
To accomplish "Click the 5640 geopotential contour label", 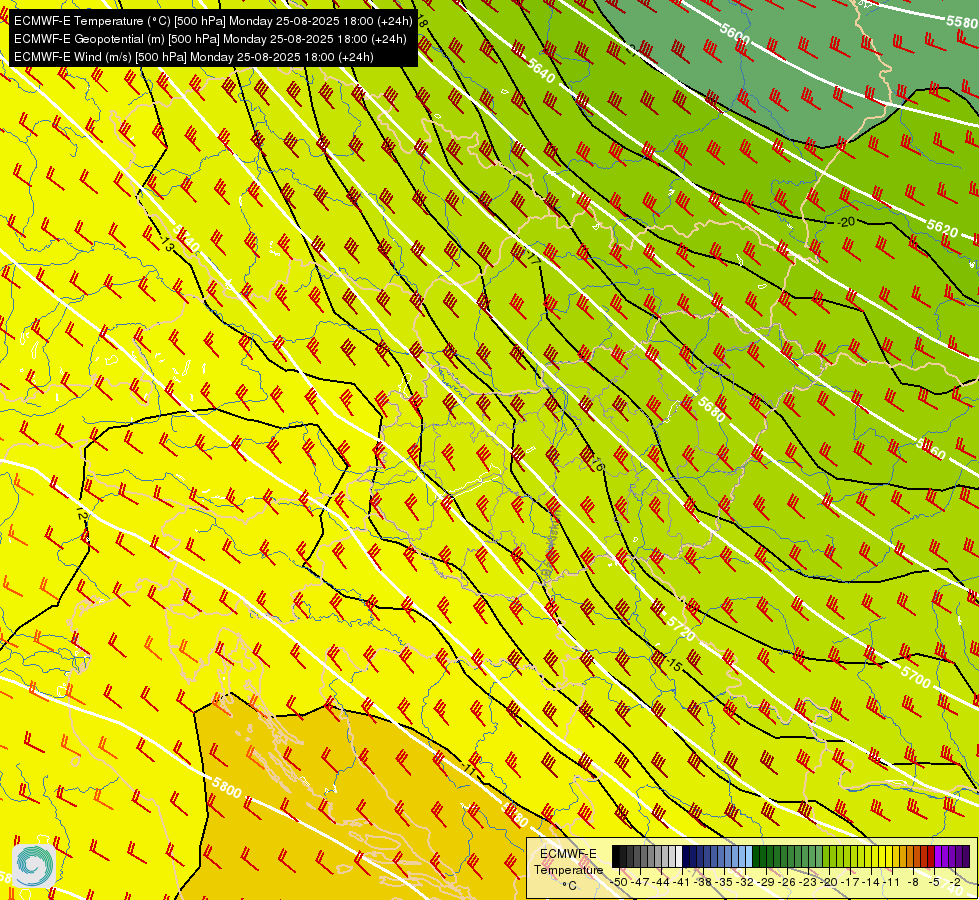I will (540, 71).
